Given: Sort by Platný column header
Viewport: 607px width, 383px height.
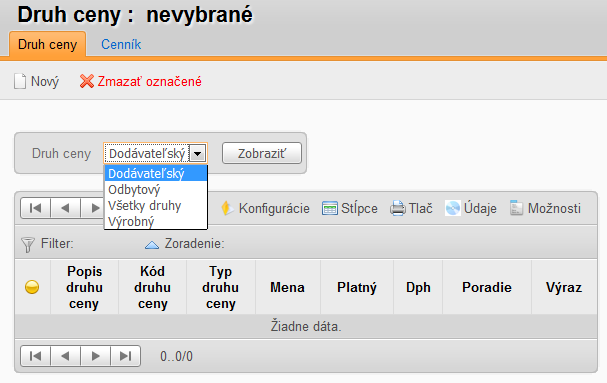Looking at the screenshot, I should click(x=357, y=287).
